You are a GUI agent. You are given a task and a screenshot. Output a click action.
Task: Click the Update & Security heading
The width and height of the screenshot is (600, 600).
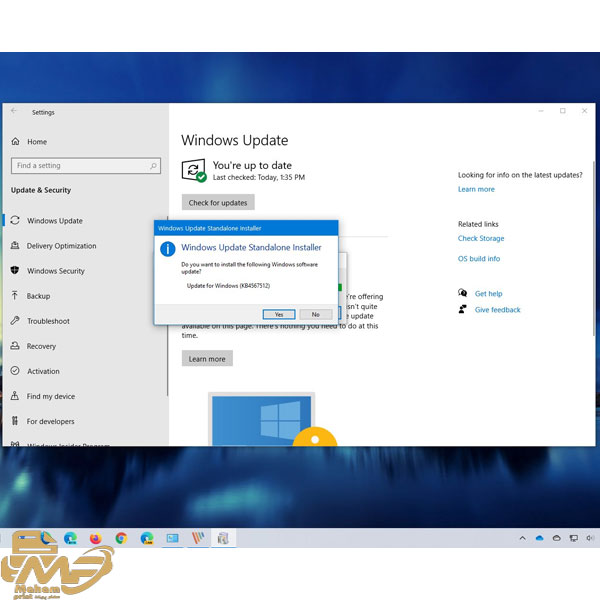41,190
